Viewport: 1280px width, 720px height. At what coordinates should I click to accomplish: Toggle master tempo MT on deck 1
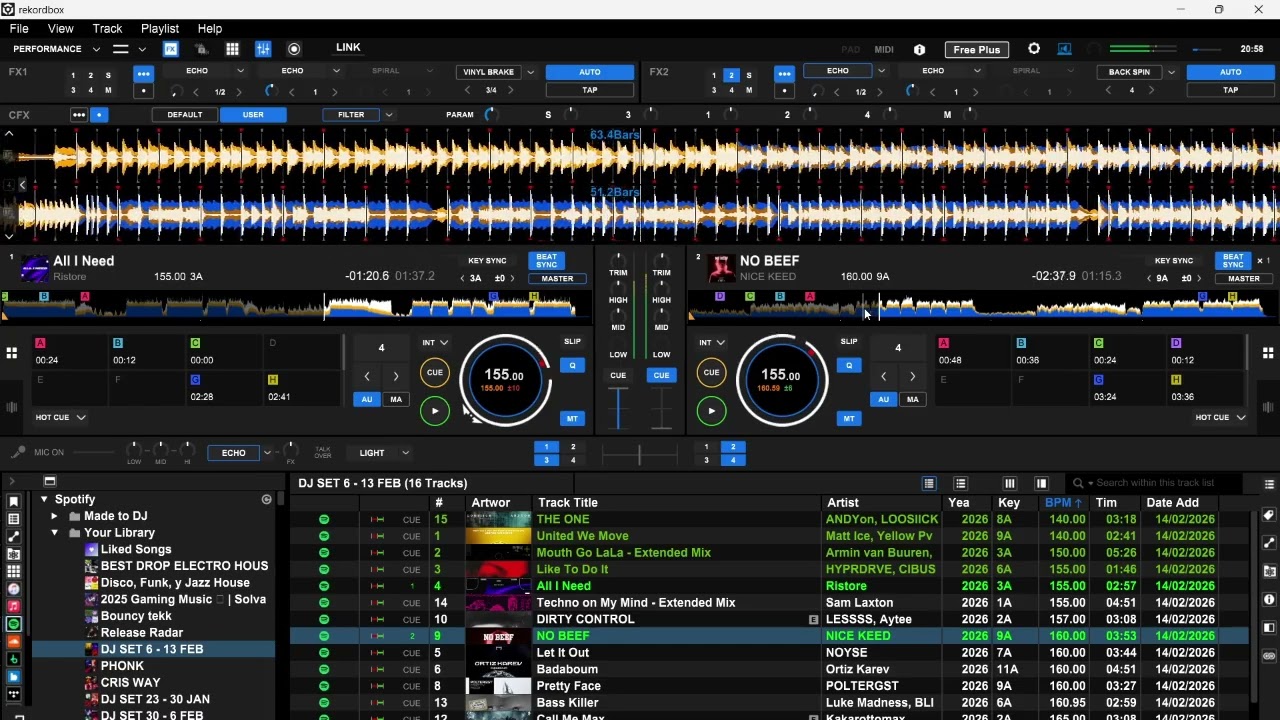572,419
